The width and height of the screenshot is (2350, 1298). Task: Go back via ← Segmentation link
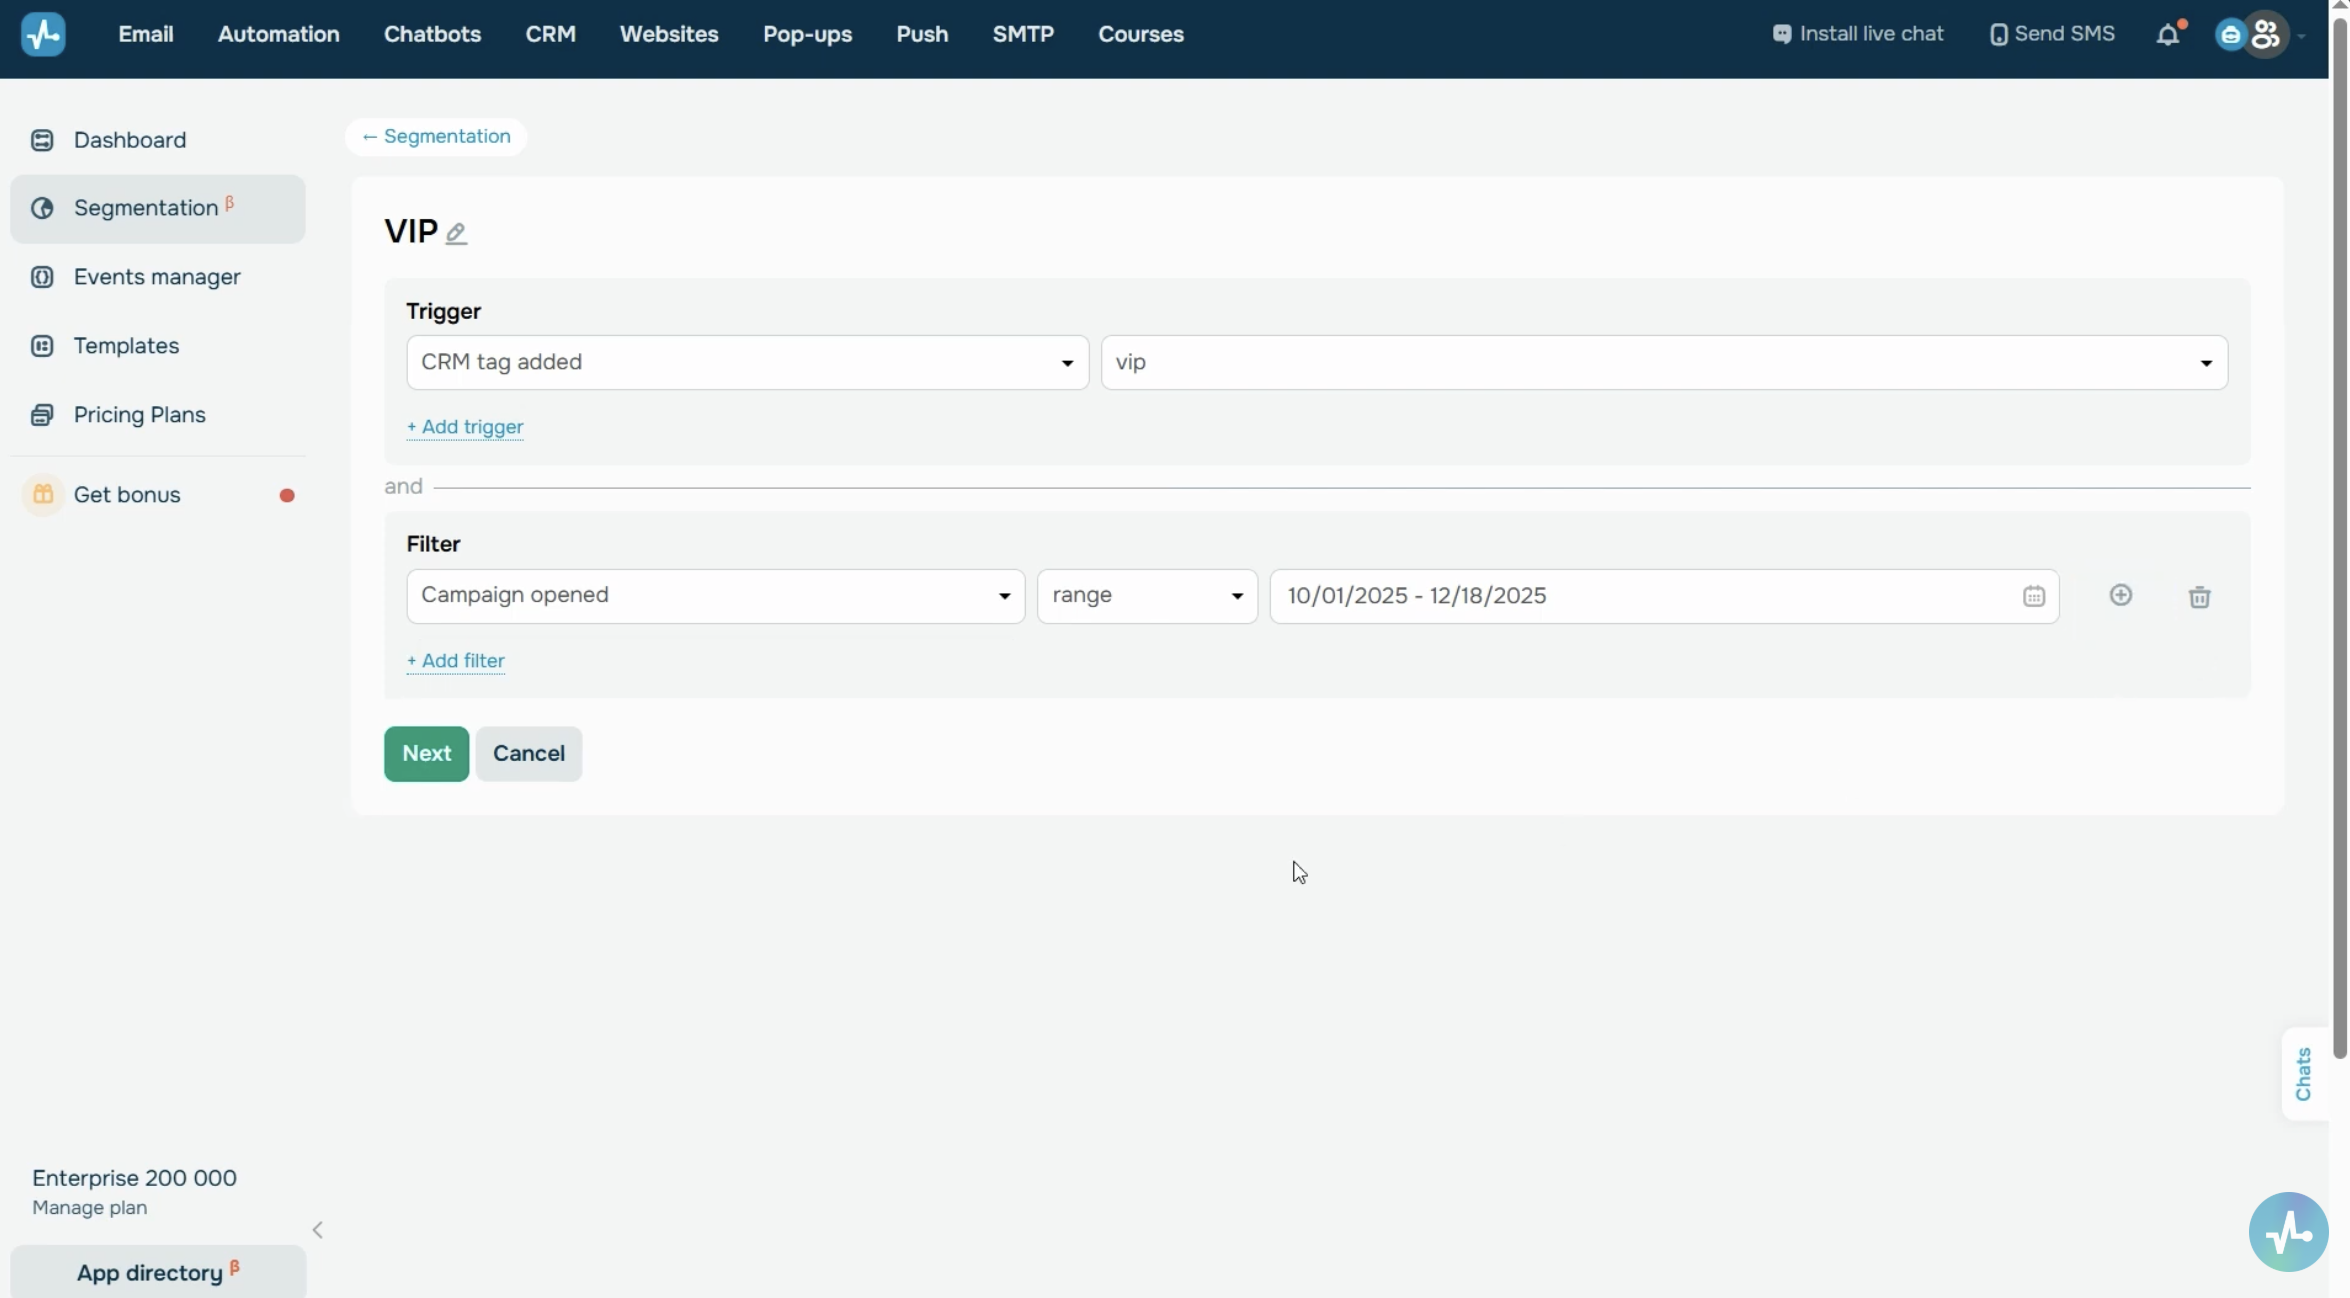[436, 137]
